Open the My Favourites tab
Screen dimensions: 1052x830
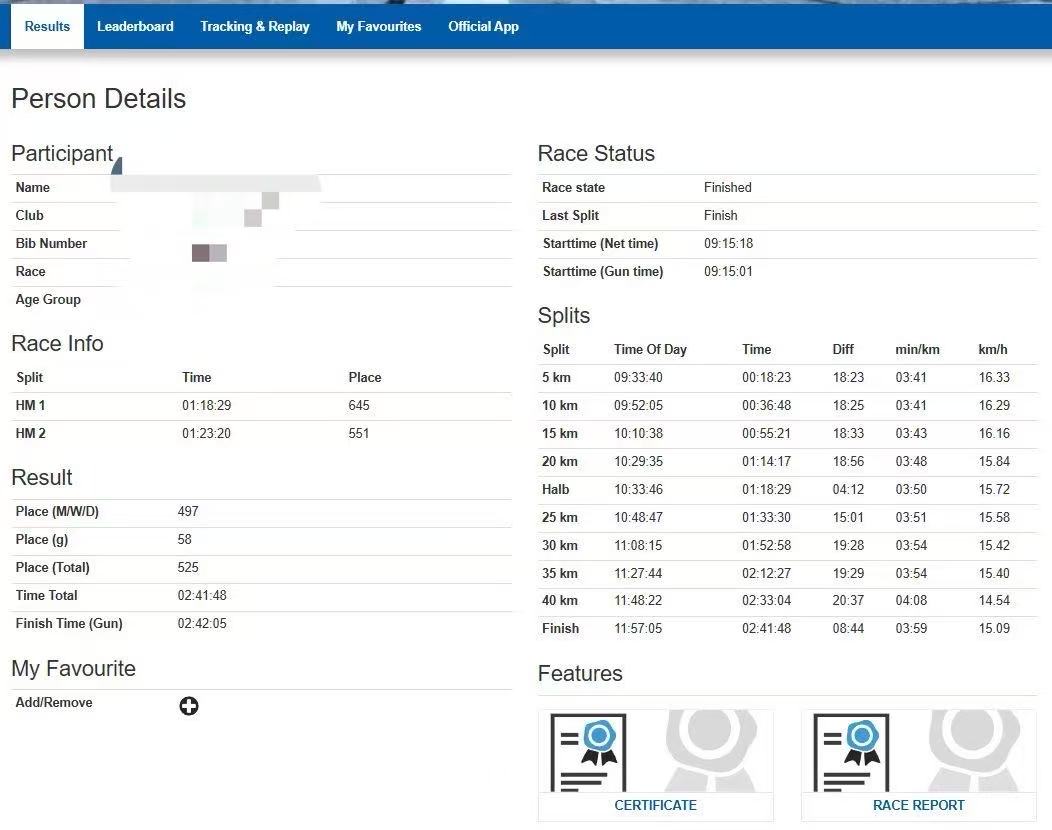[x=379, y=26]
